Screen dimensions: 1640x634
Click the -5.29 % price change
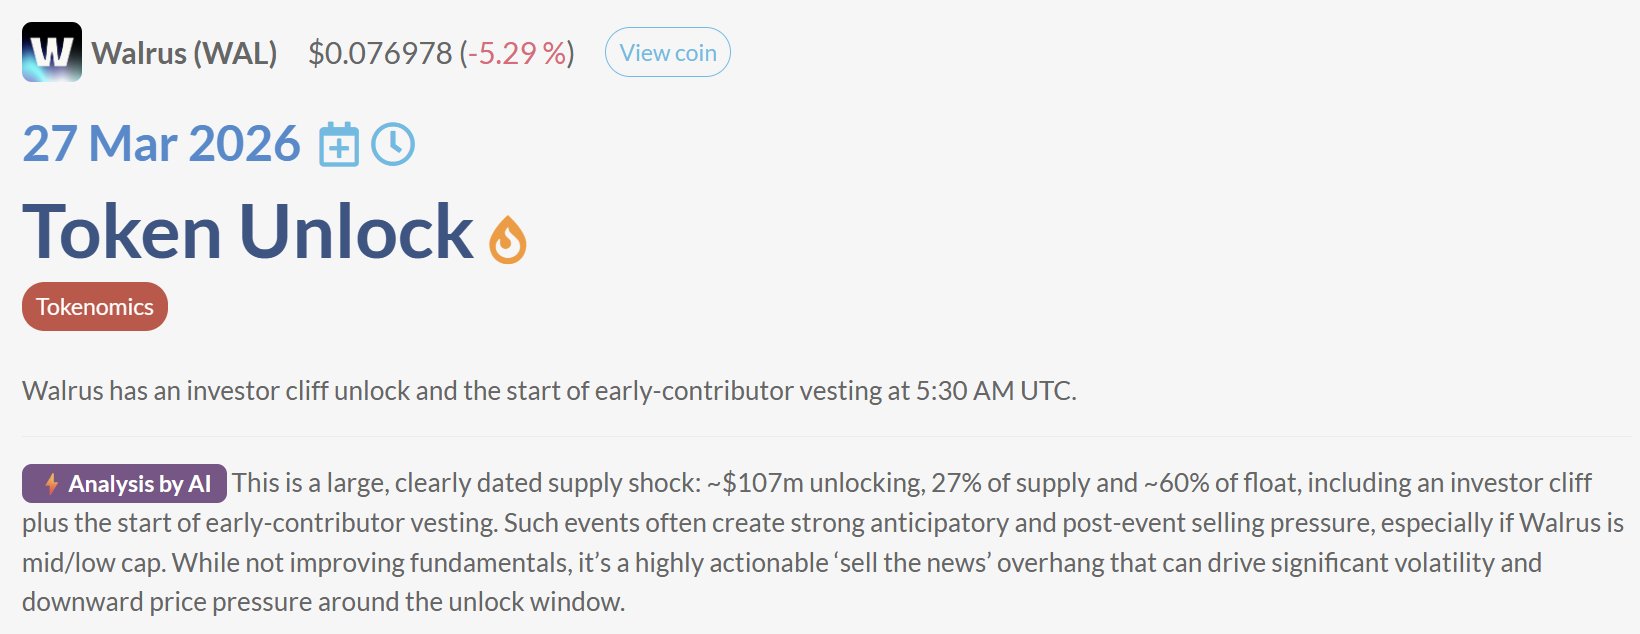(517, 53)
